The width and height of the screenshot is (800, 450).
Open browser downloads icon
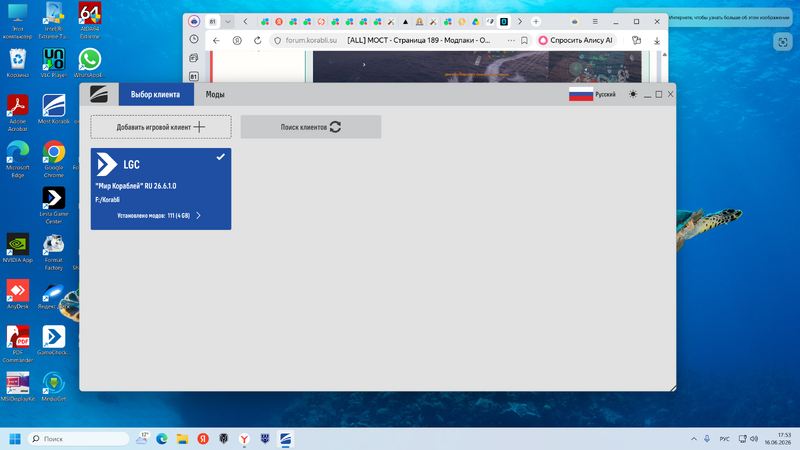point(657,40)
